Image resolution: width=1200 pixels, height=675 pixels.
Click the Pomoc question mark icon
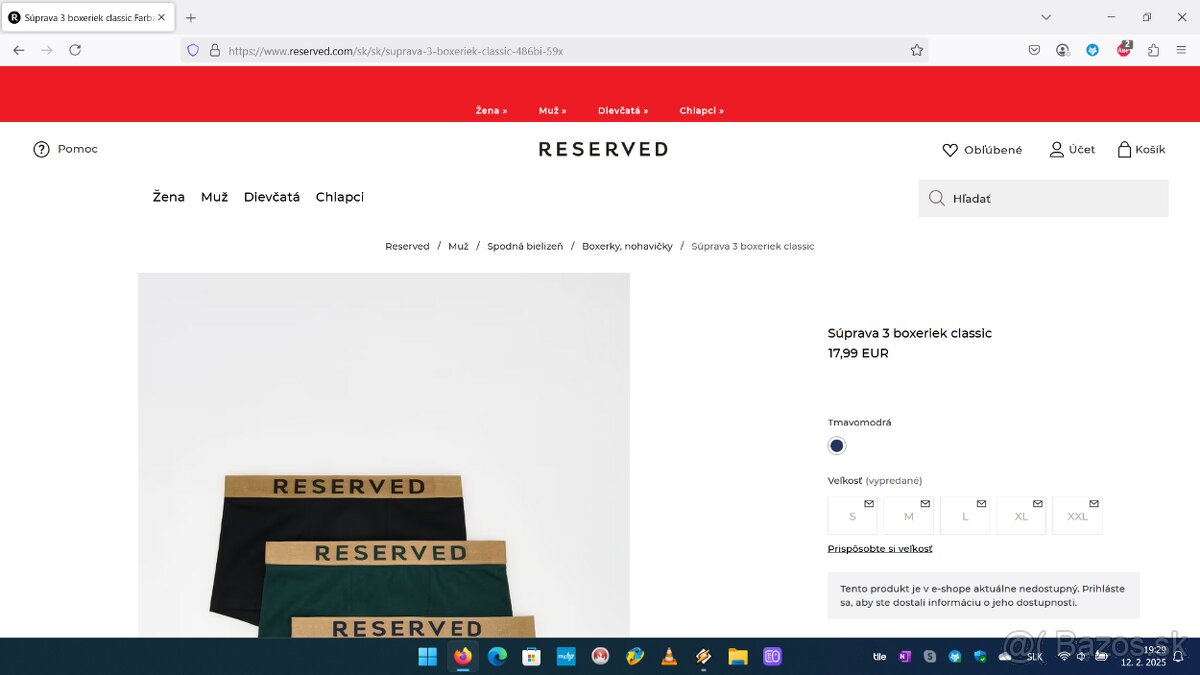click(41, 149)
